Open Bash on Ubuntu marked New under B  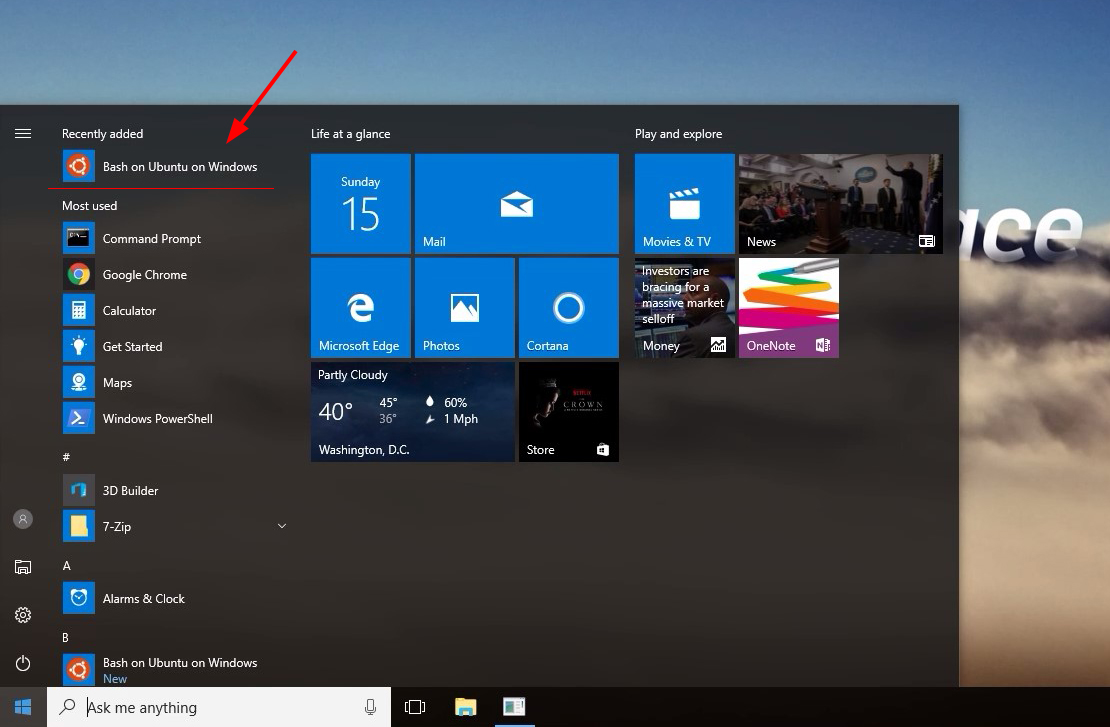coord(173,670)
